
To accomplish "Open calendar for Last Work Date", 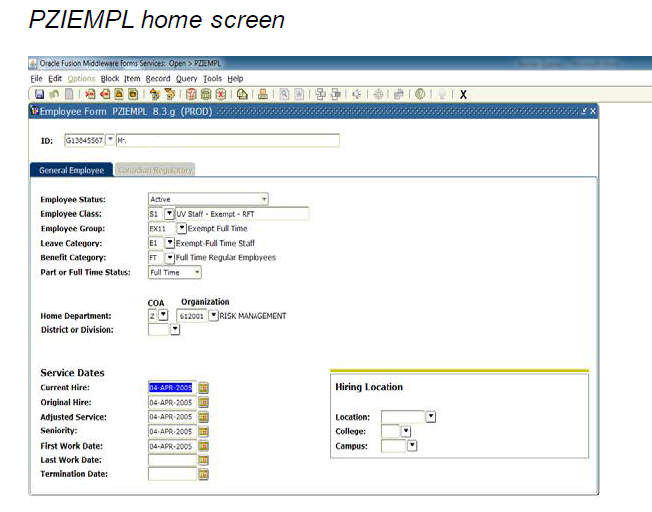I will (204, 460).
